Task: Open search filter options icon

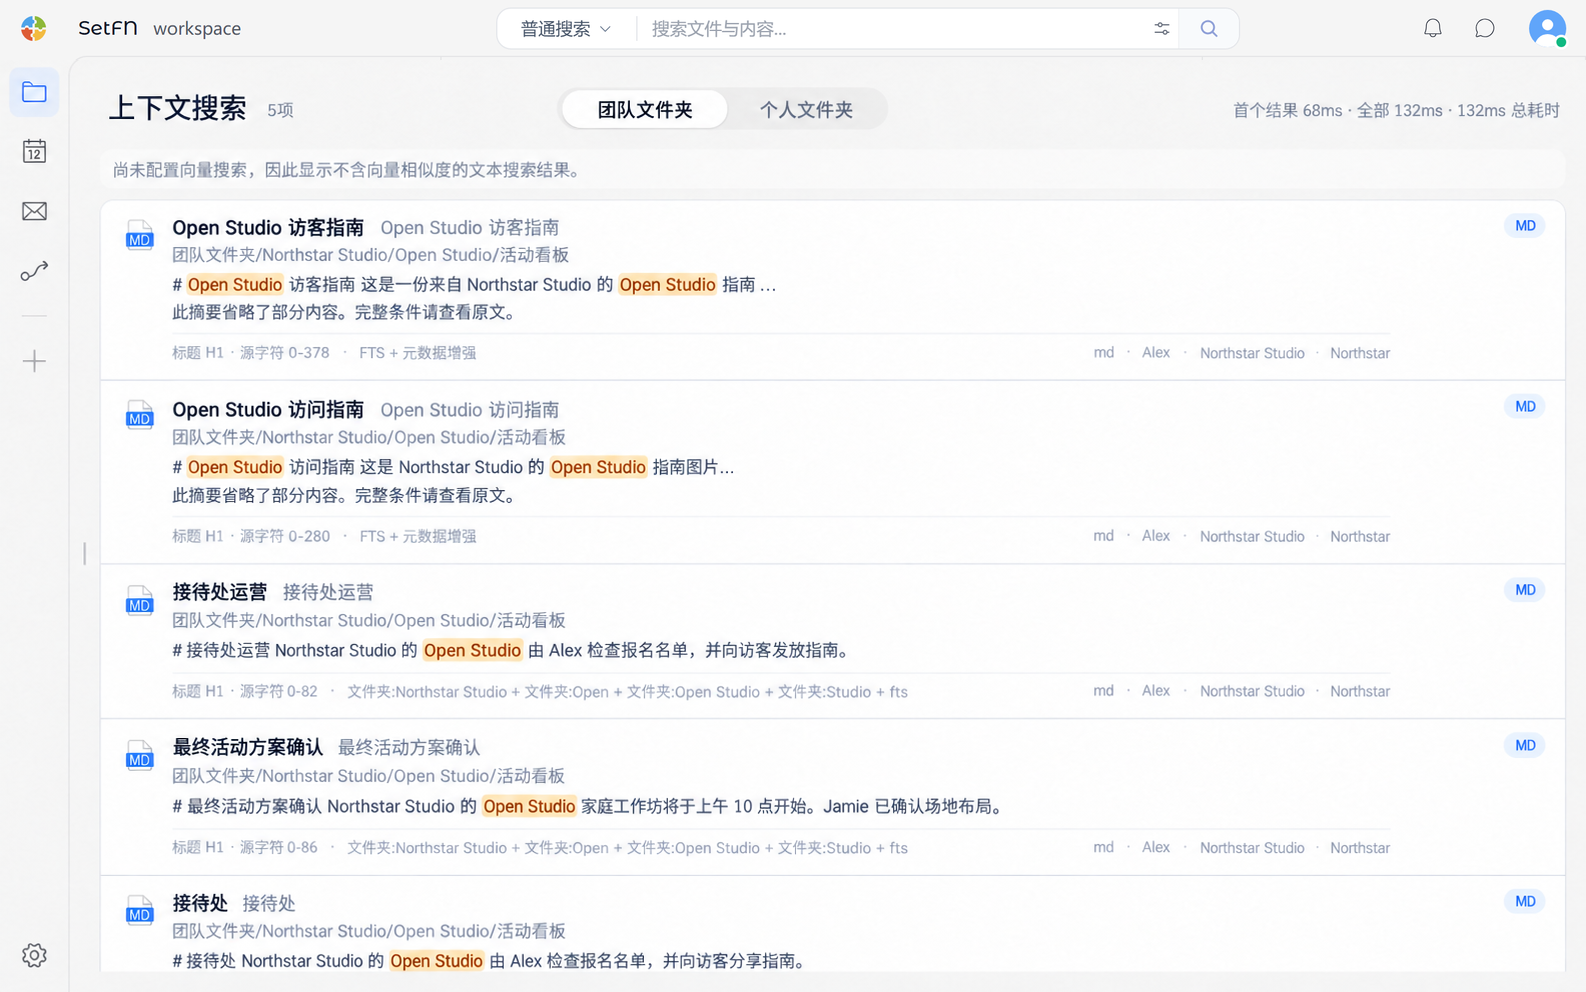Action: pos(1161,29)
